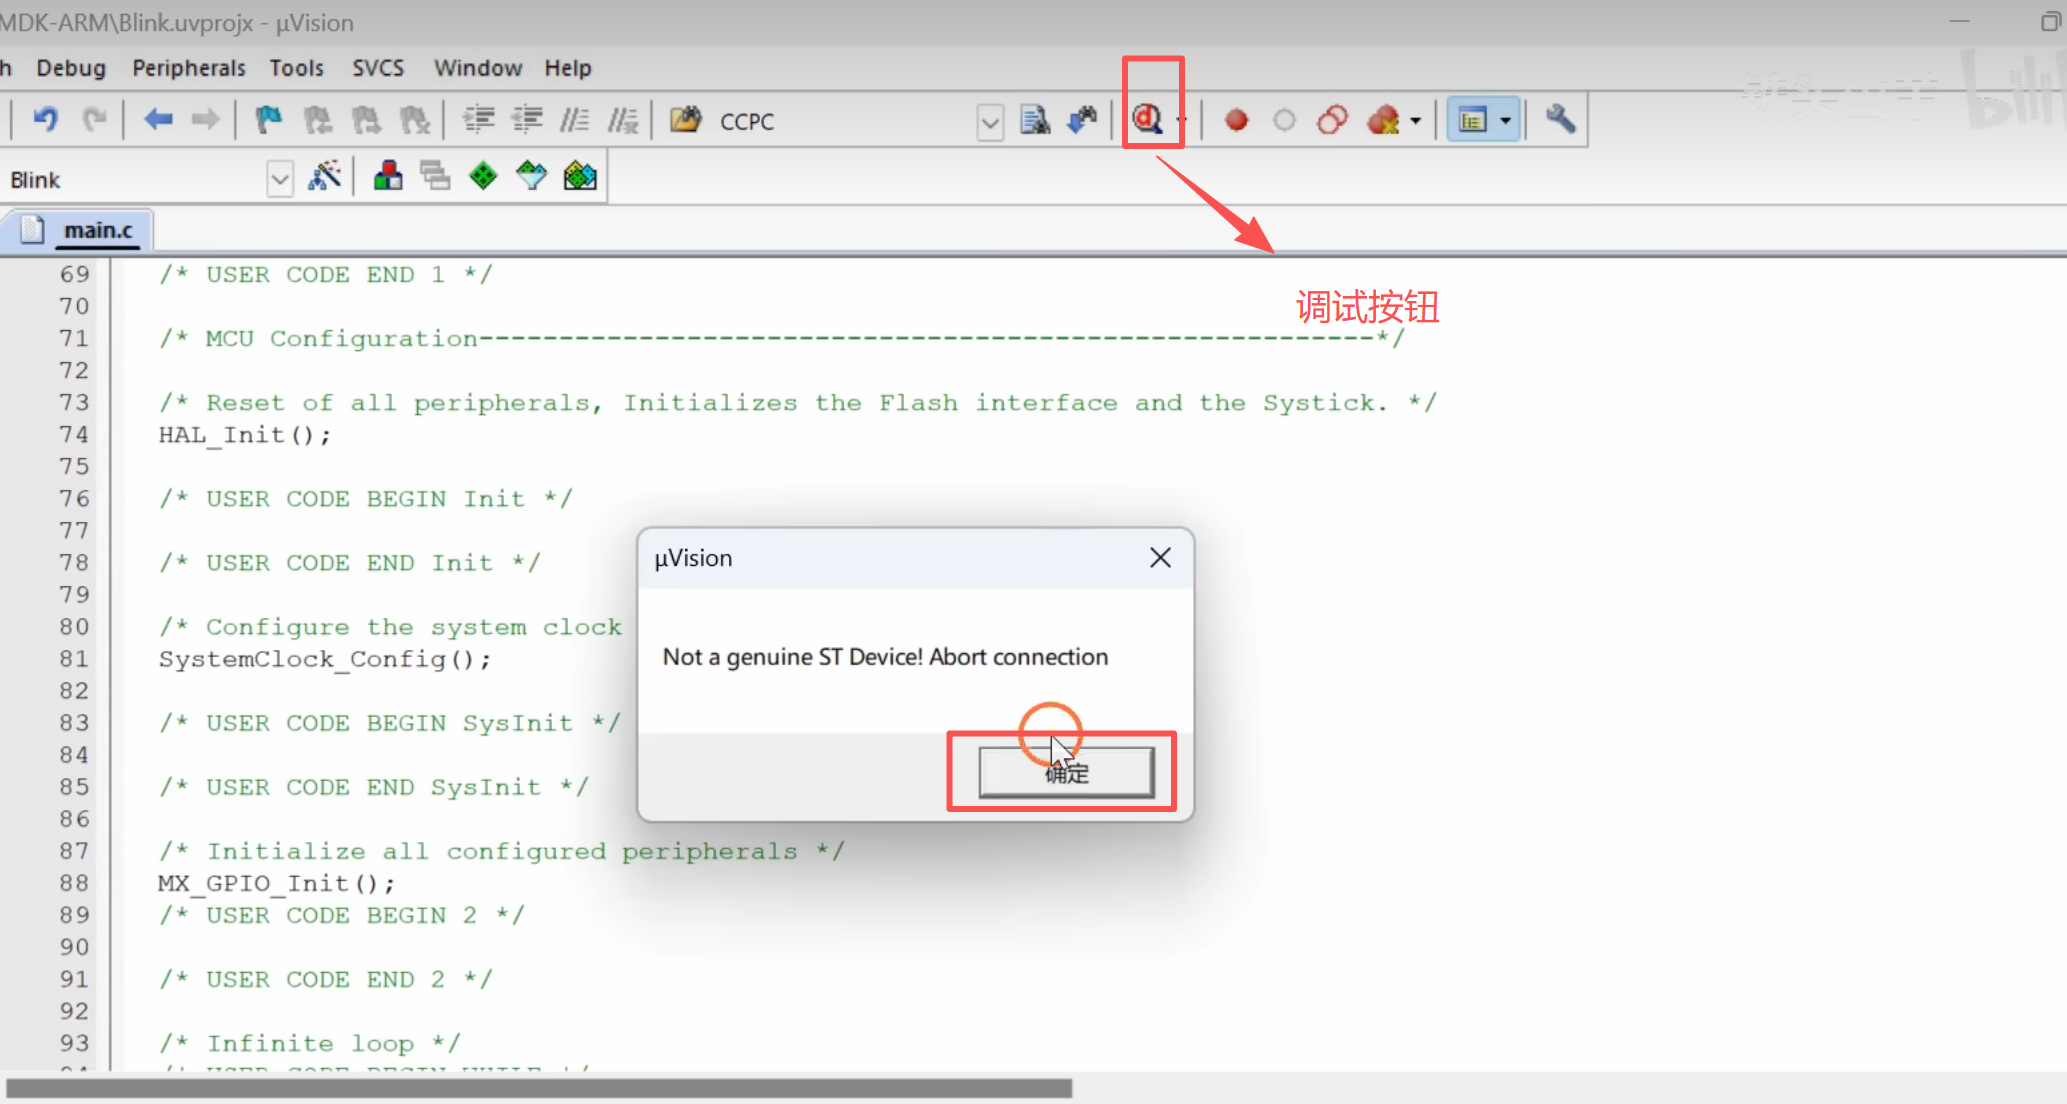The height and width of the screenshot is (1104, 2067).
Task: Click Manage Run-Time Environment green diamond
Action: (x=483, y=177)
